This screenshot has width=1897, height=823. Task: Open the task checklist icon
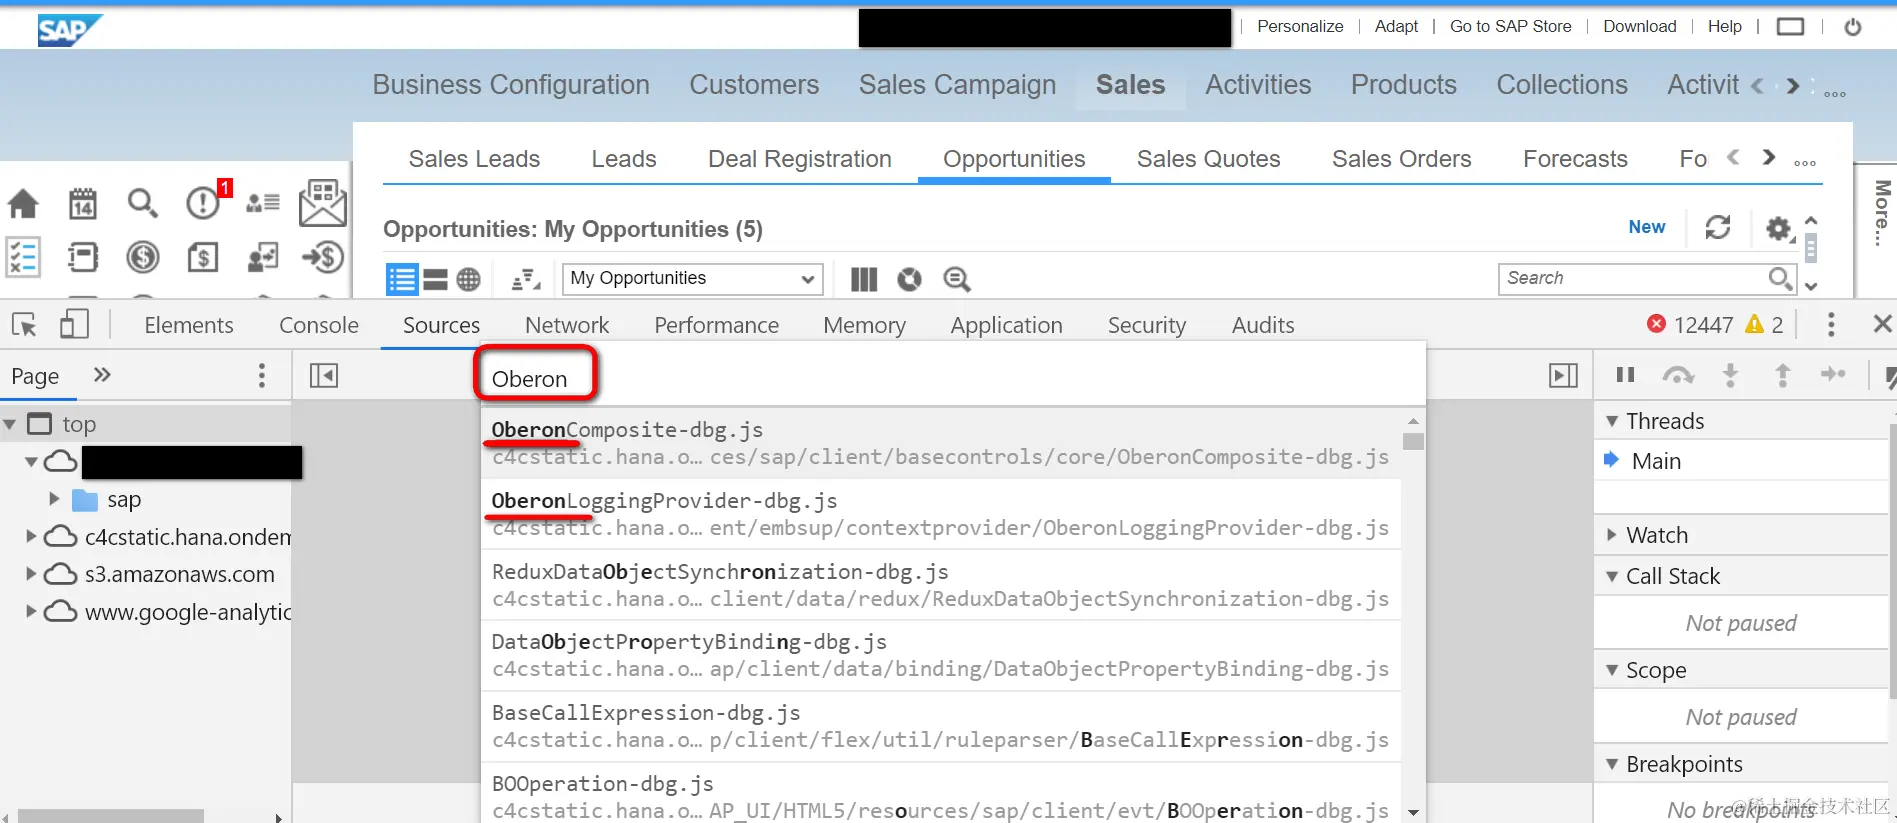(x=23, y=258)
